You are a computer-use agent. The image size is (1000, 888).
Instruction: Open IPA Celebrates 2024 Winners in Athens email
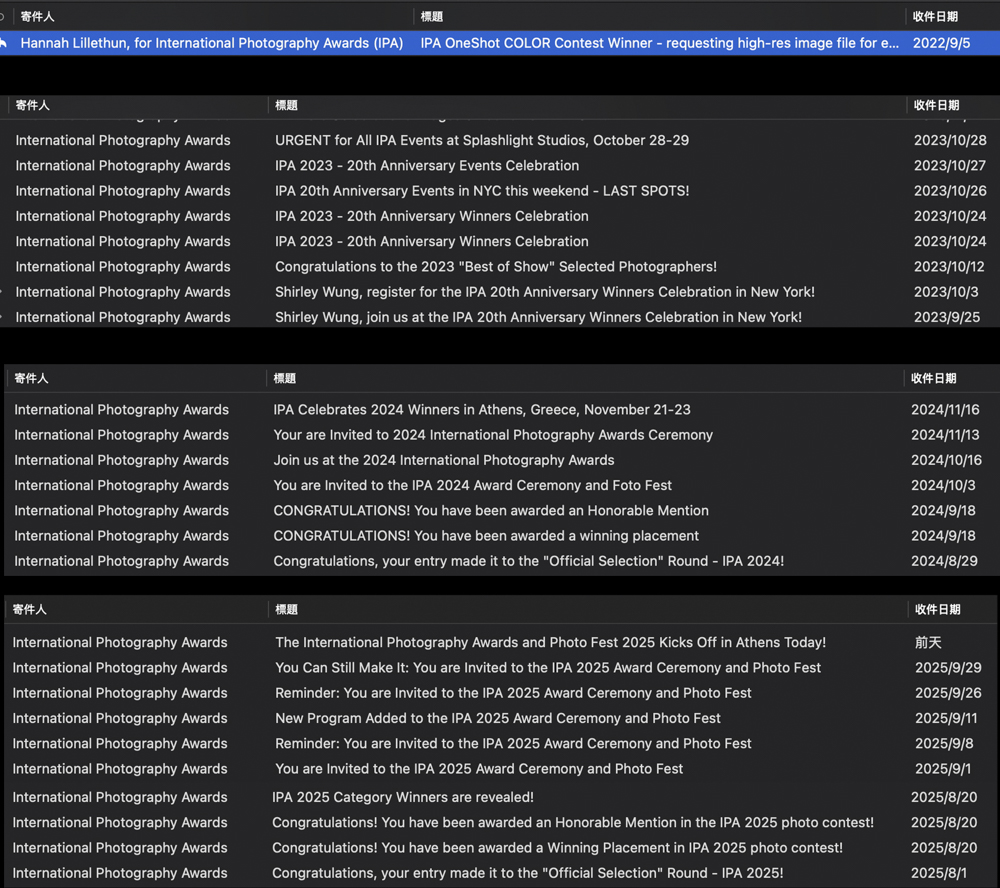pos(481,410)
